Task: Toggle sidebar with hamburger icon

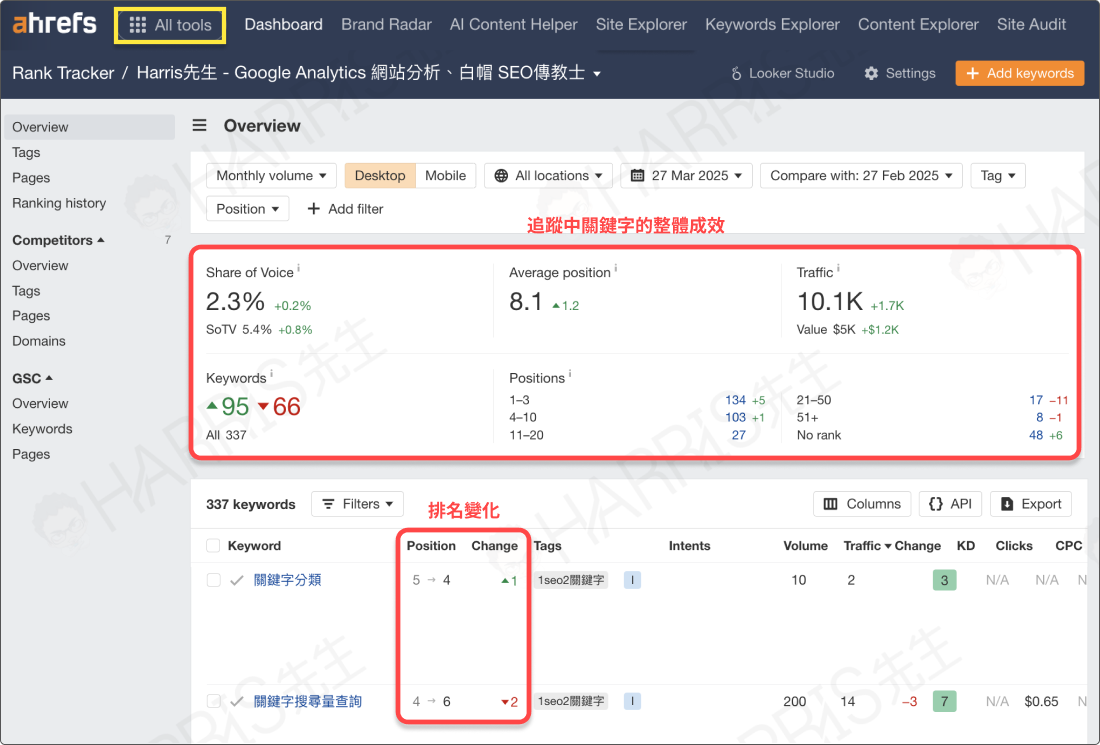Action: point(200,126)
